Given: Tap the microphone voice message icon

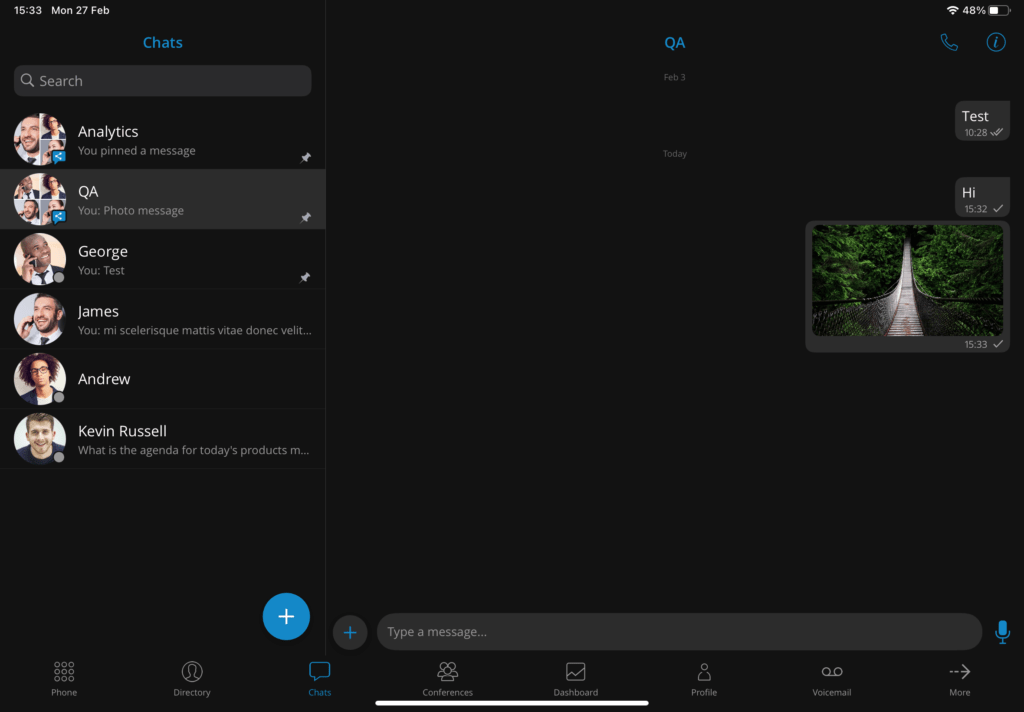Looking at the screenshot, I should [1002, 632].
